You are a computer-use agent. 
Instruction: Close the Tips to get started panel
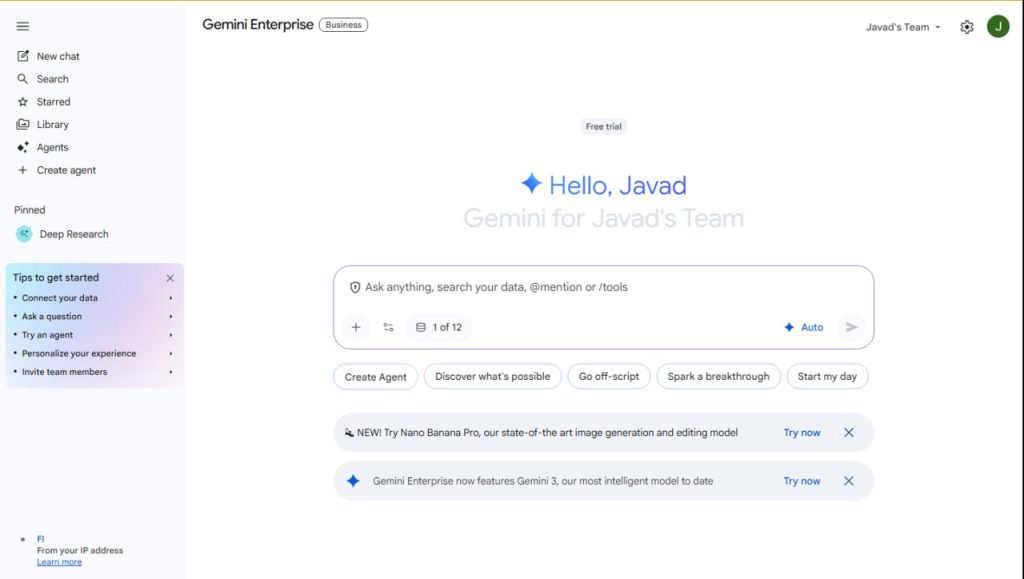[x=170, y=278]
